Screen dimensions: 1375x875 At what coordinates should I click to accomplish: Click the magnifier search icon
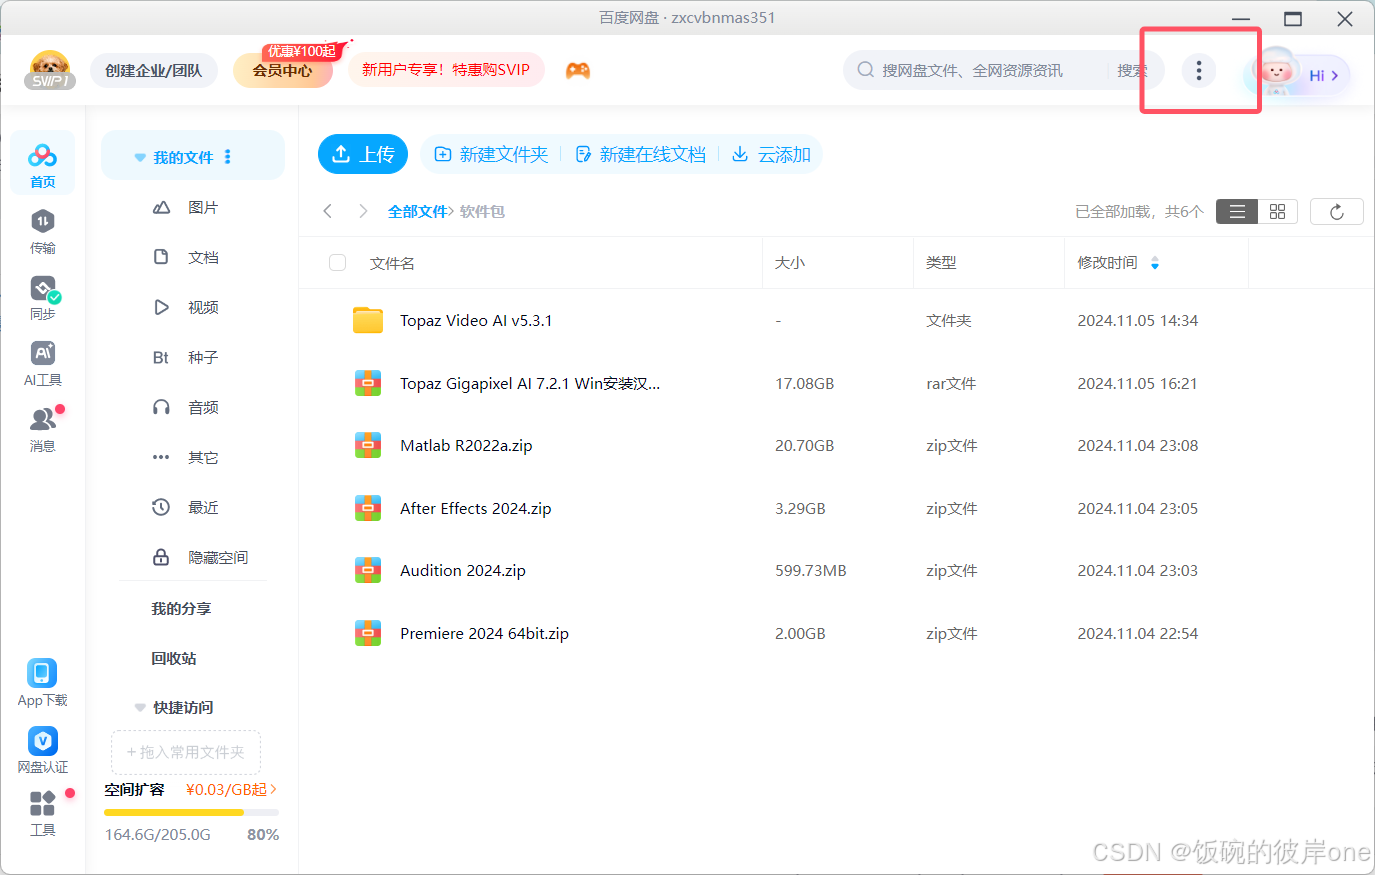pos(865,70)
